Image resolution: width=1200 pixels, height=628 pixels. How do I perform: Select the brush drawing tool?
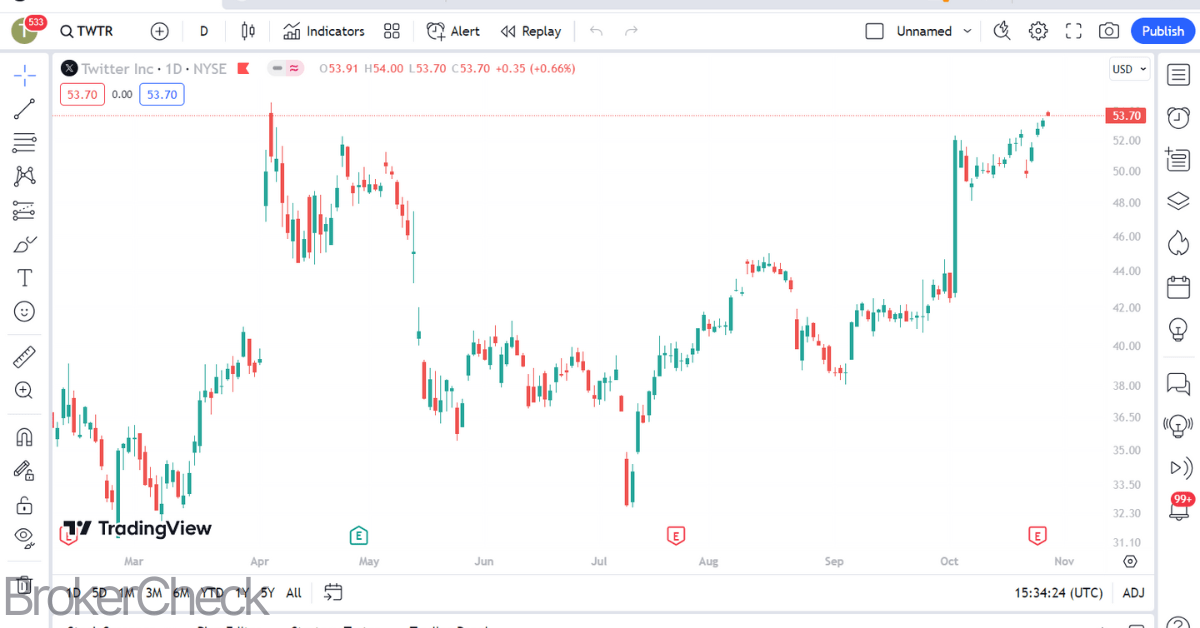pyautogui.click(x=25, y=244)
